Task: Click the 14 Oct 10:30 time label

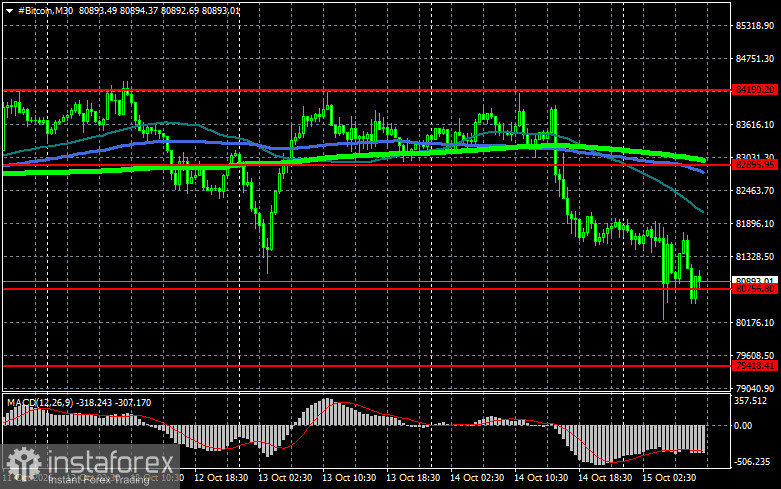Action: (541, 478)
